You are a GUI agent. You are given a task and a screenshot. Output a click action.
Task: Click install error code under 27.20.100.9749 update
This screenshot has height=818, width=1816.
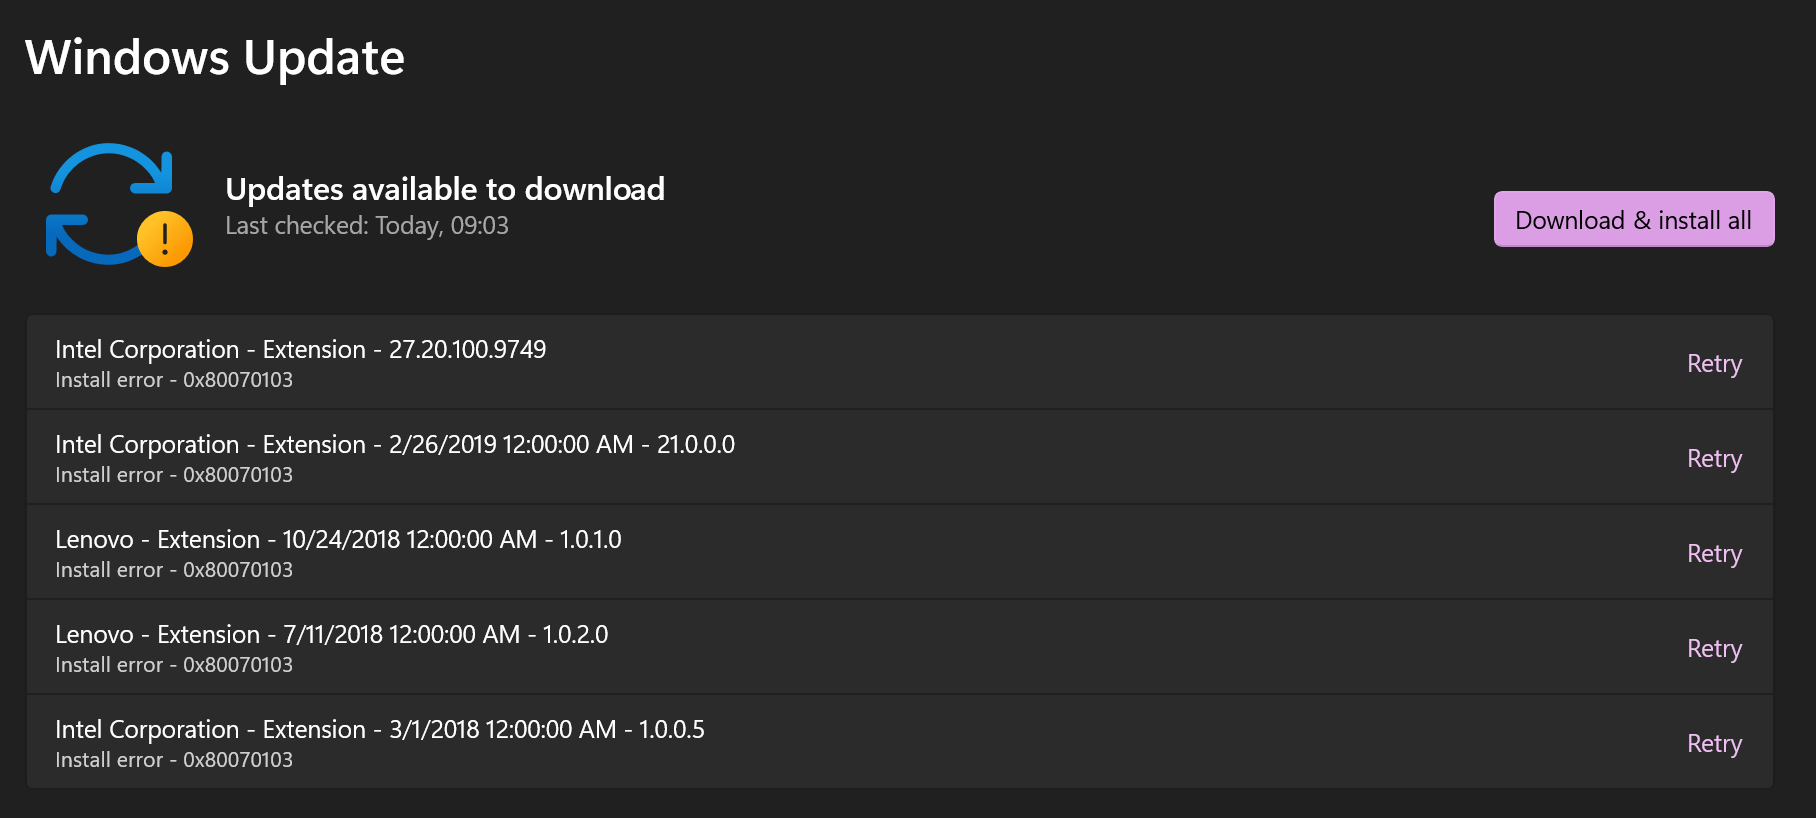(174, 380)
